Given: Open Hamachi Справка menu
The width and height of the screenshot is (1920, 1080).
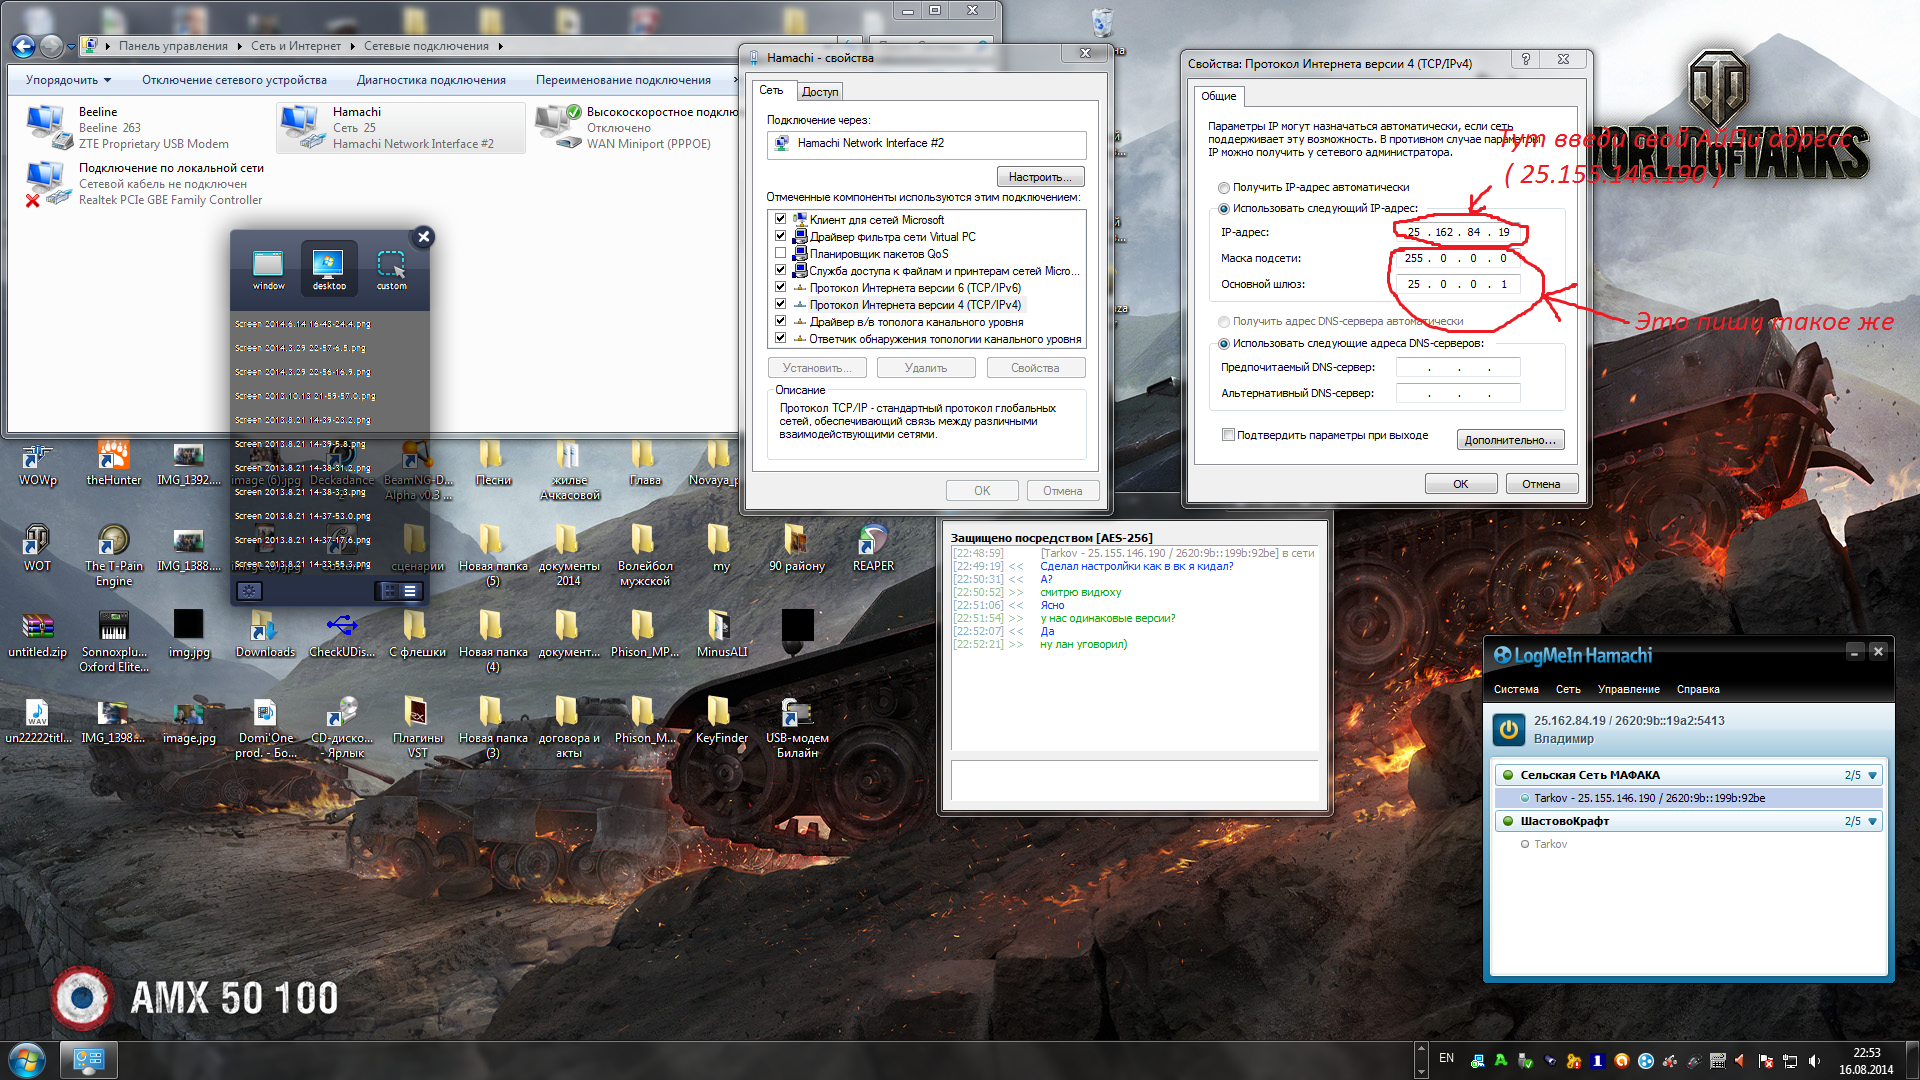Looking at the screenshot, I should click(x=1698, y=689).
